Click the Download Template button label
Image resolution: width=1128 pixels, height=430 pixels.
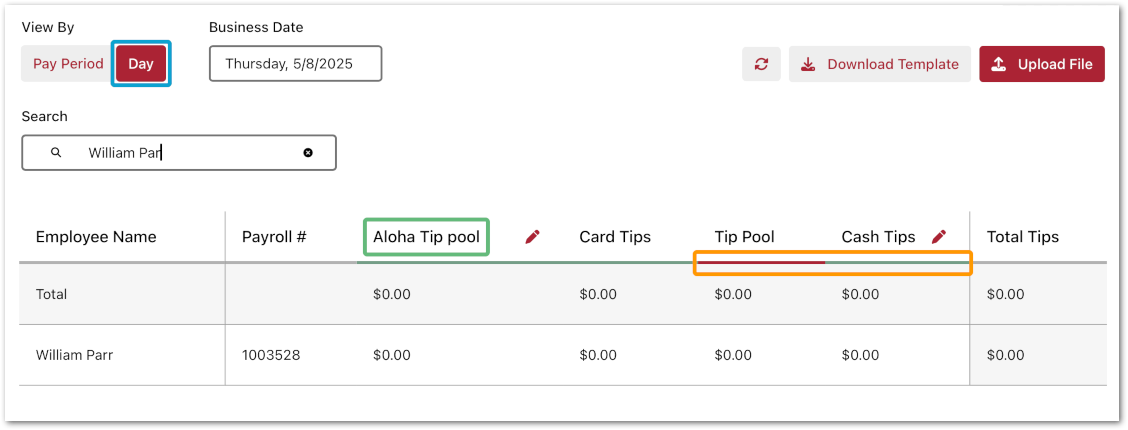point(893,64)
